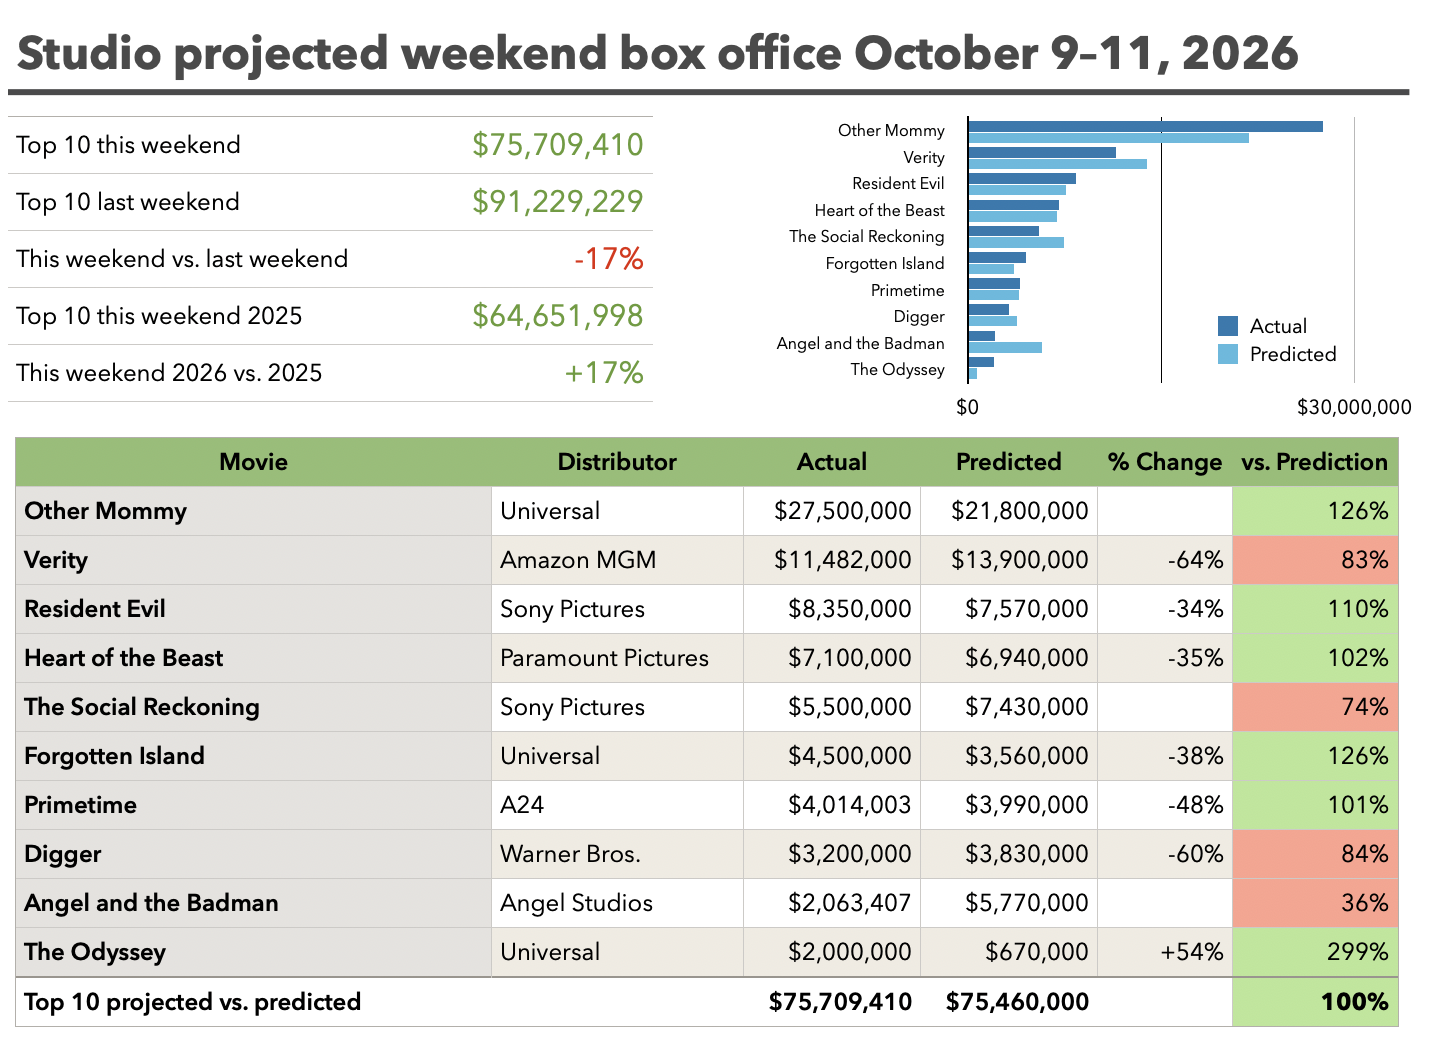
Task: Click the Actual column header
Action: (x=832, y=462)
